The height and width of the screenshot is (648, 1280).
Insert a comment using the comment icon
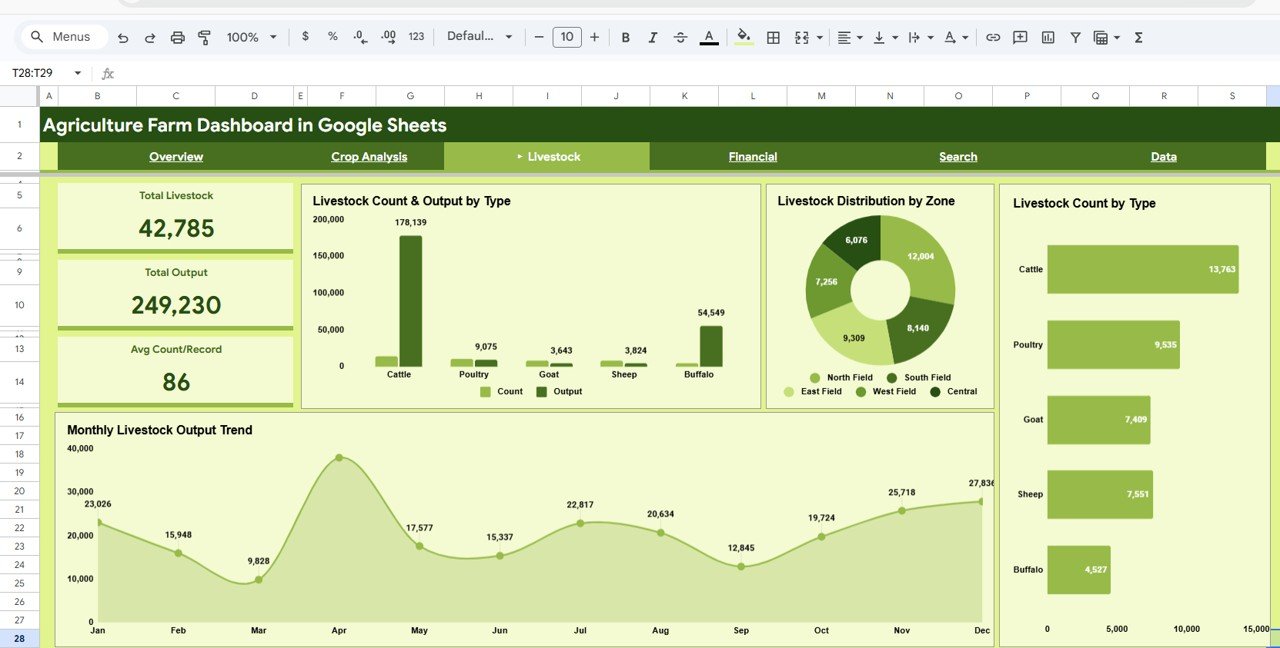tap(1019, 37)
